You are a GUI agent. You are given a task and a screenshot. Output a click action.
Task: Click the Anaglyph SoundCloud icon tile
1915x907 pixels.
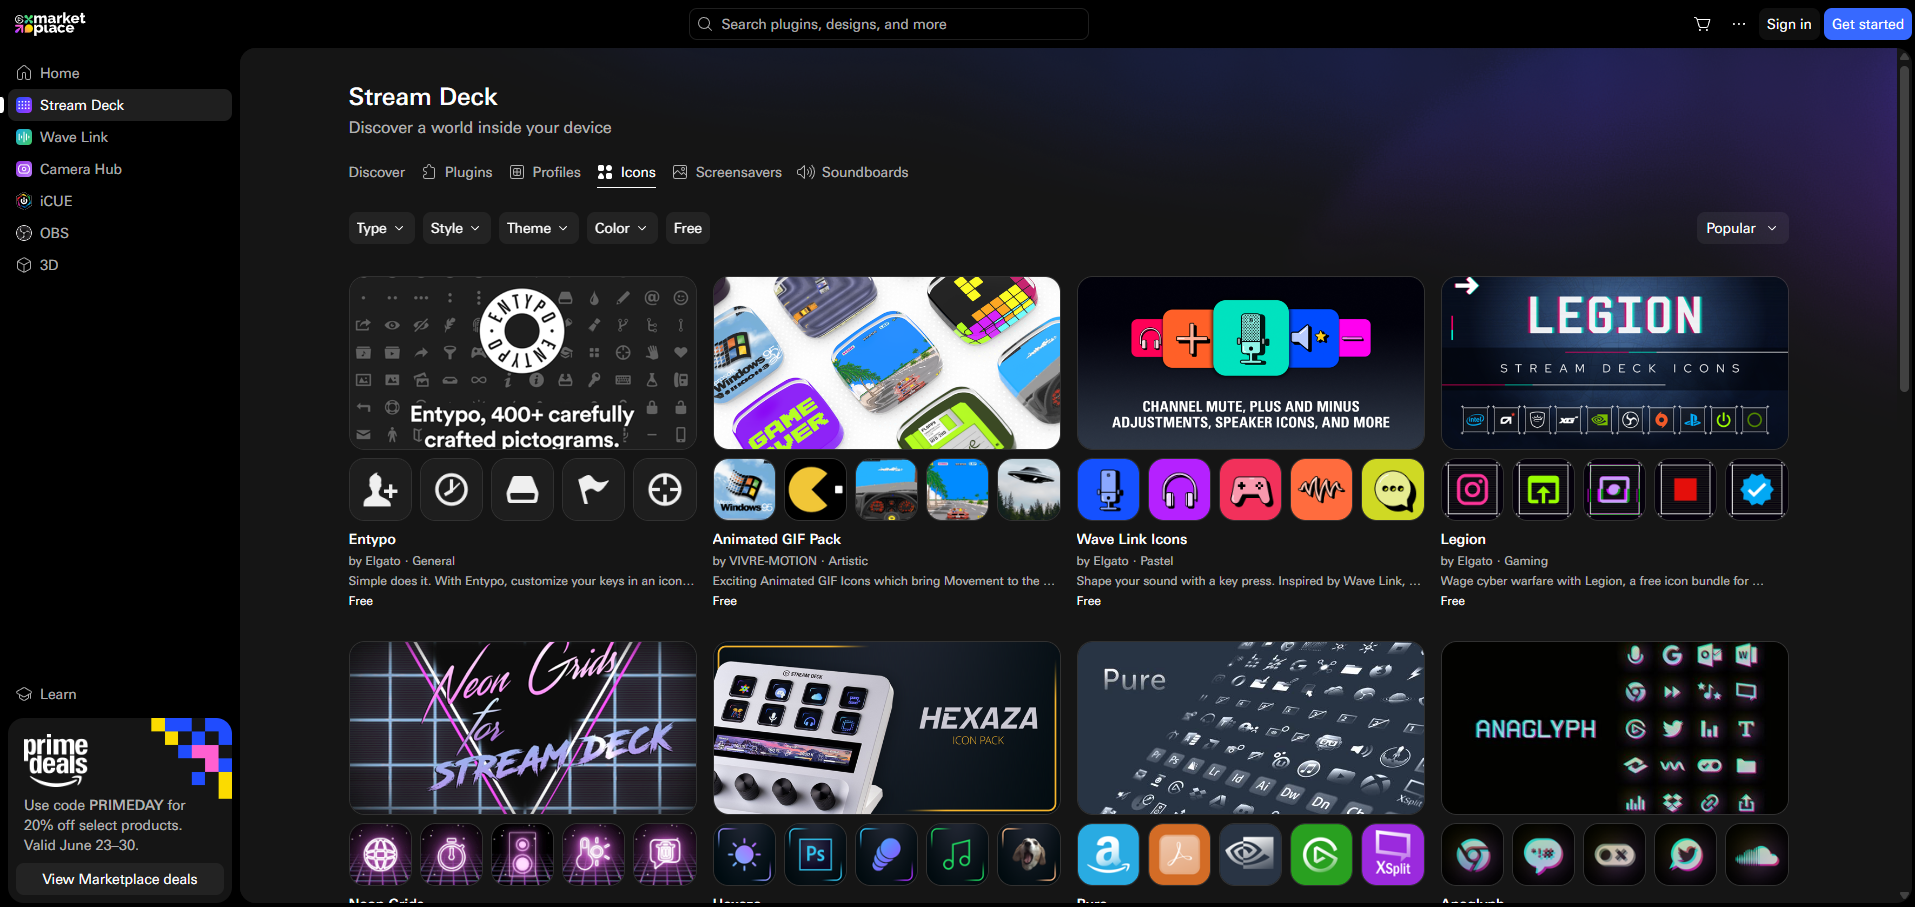[x=1756, y=855]
